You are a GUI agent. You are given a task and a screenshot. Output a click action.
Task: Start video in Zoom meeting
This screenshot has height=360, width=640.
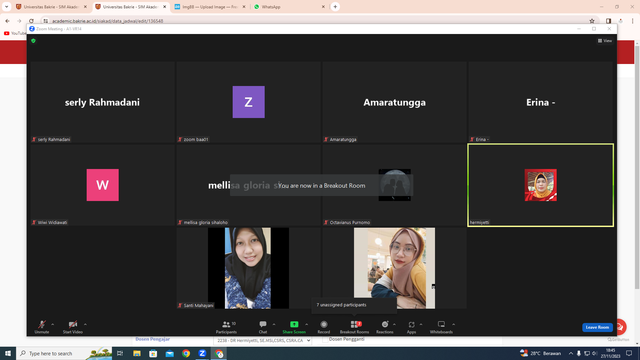(73, 327)
